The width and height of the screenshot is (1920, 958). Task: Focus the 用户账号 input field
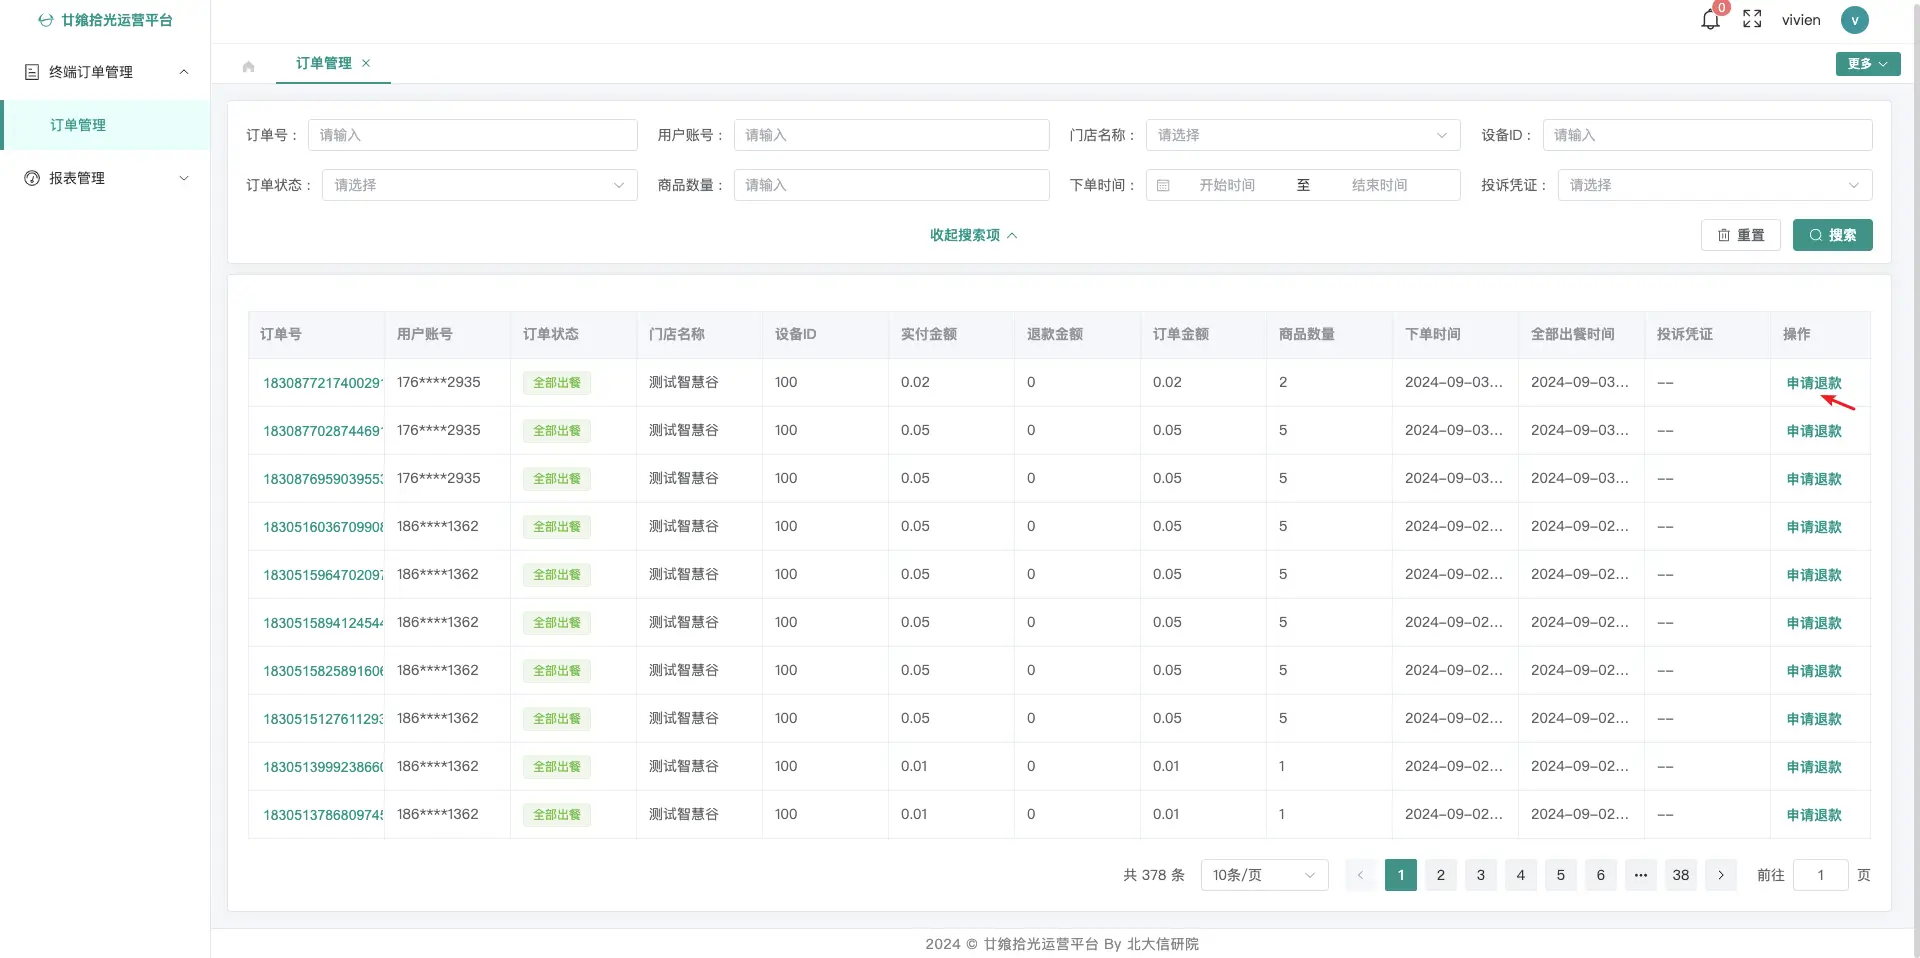point(891,135)
